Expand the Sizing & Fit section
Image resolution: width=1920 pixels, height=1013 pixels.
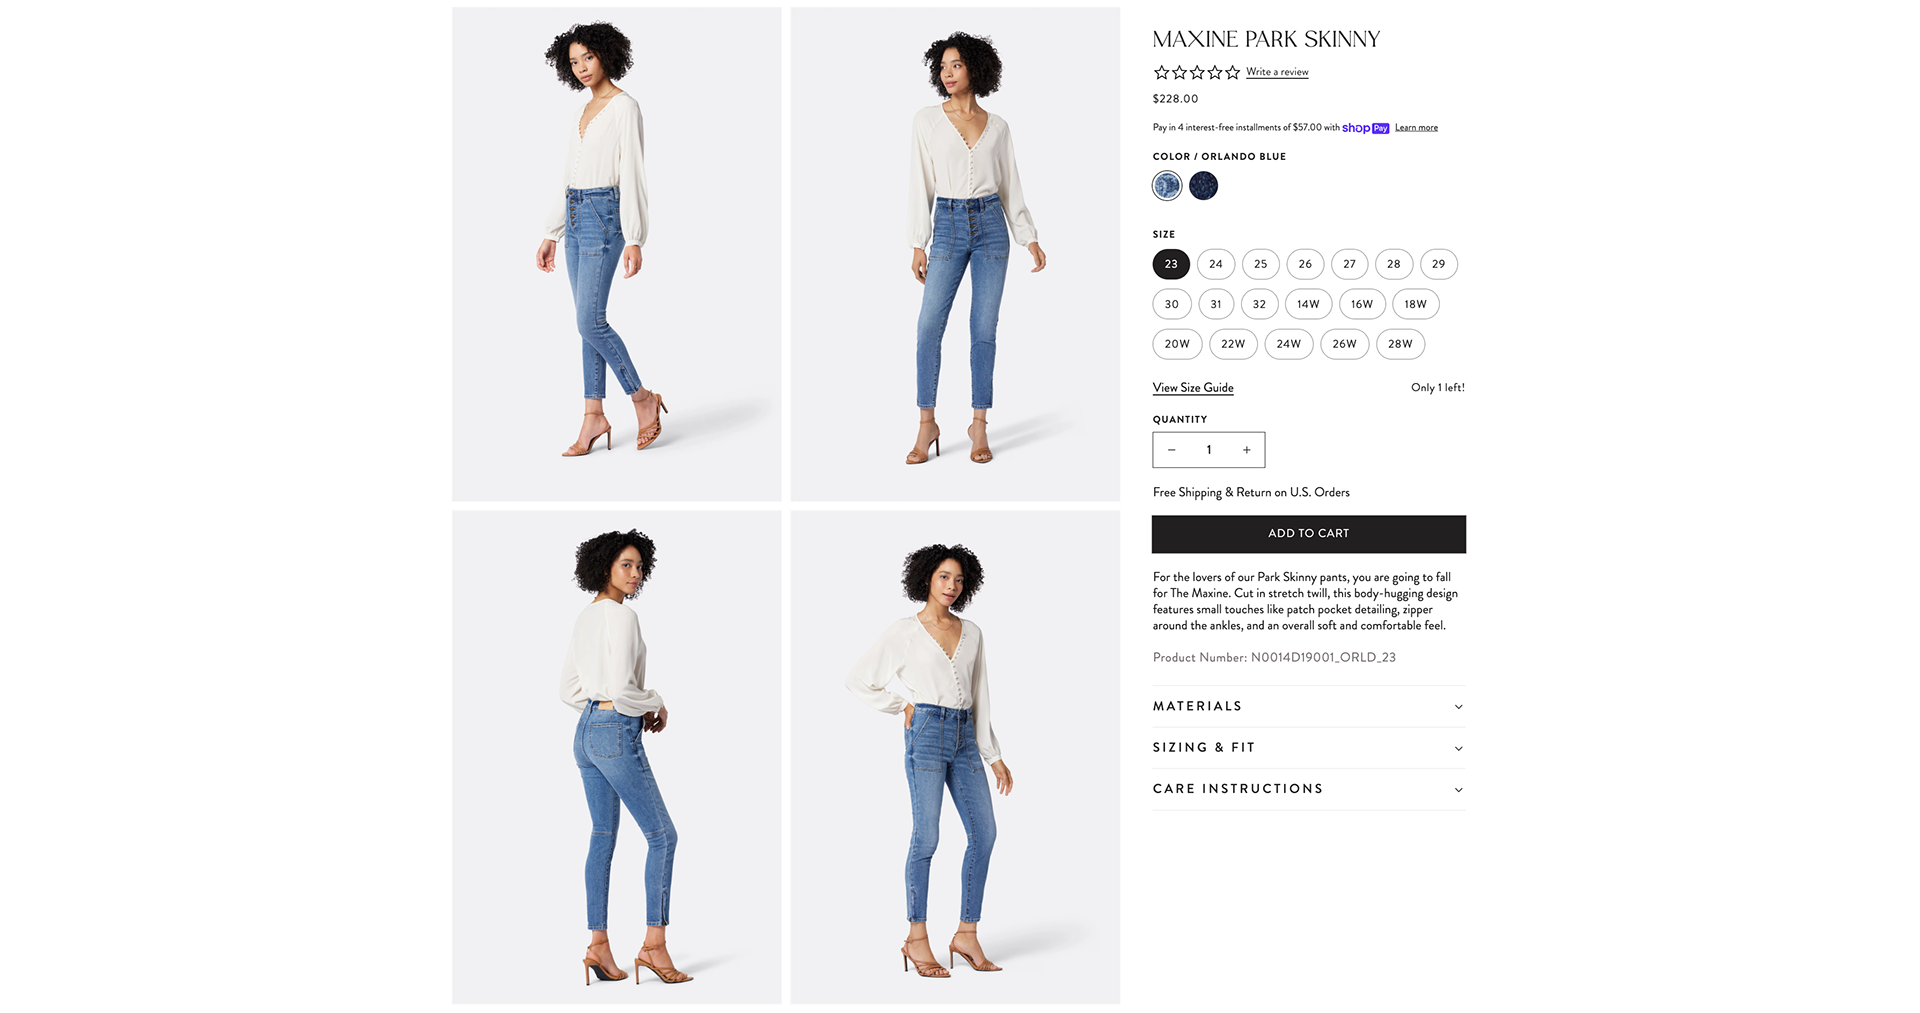click(x=1308, y=748)
